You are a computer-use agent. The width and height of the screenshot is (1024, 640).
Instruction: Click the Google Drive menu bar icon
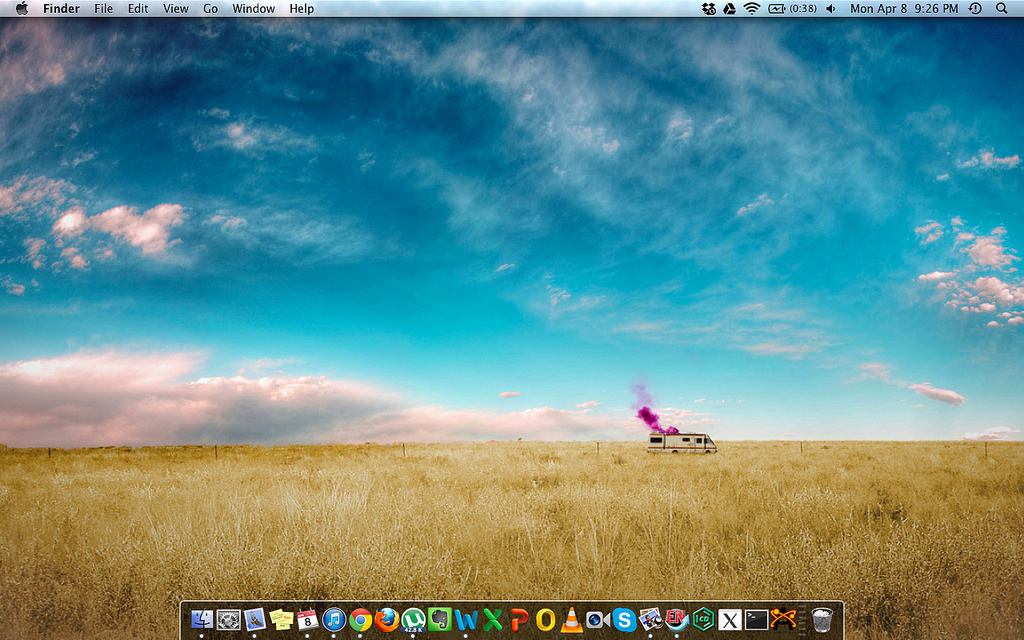pyautogui.click(x=729, y=8)
